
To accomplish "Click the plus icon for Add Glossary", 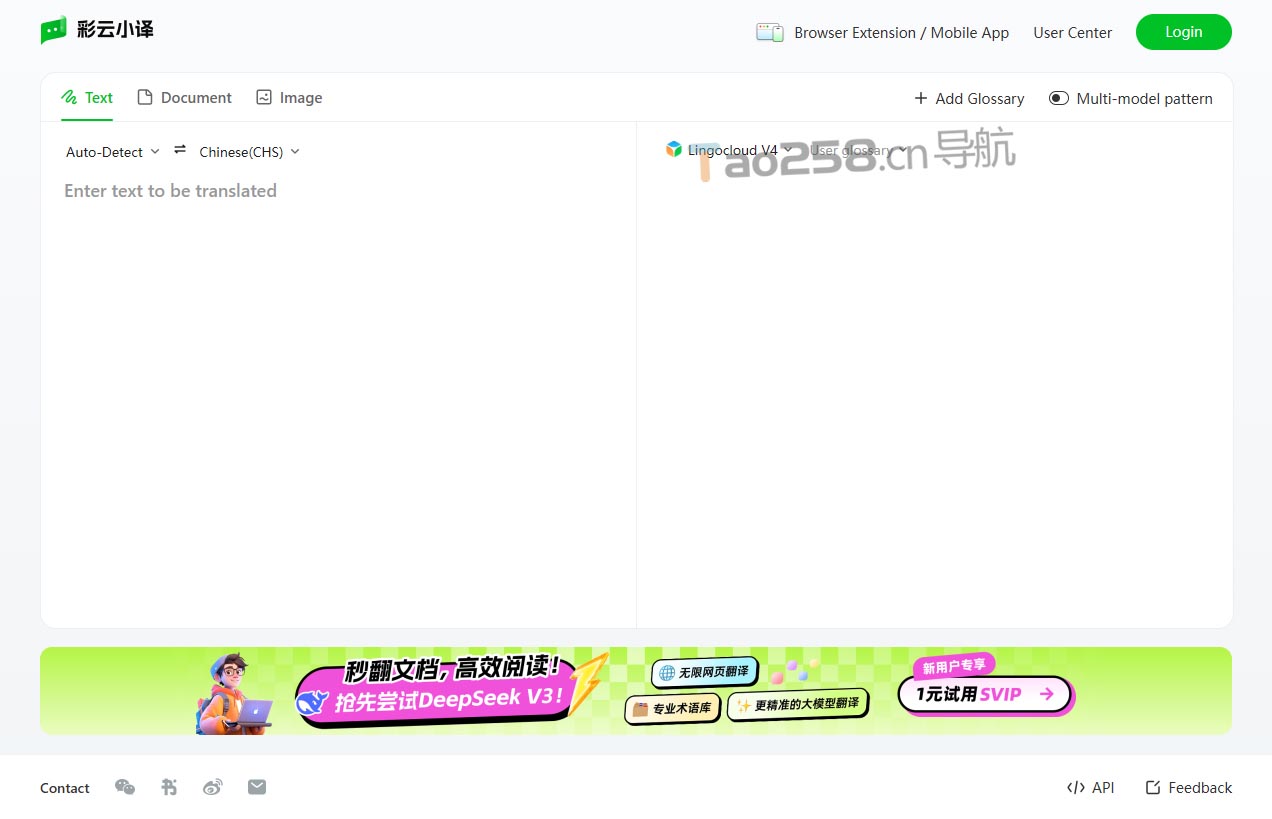I will 921,98.
